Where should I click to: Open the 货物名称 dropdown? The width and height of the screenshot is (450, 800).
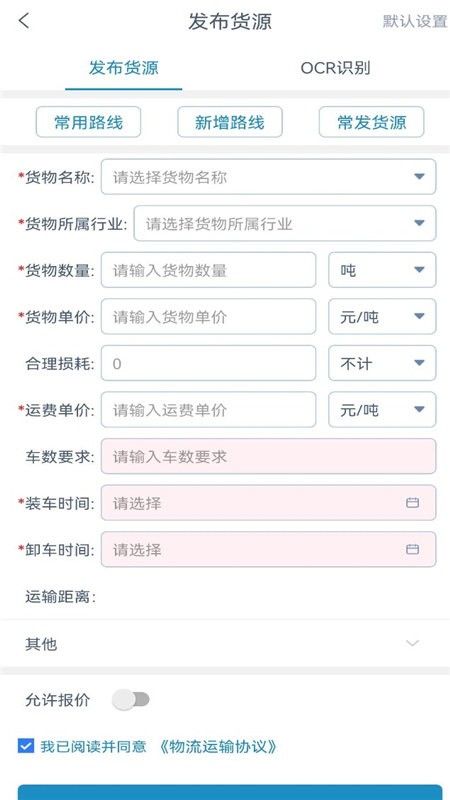(x=268, y=177)
